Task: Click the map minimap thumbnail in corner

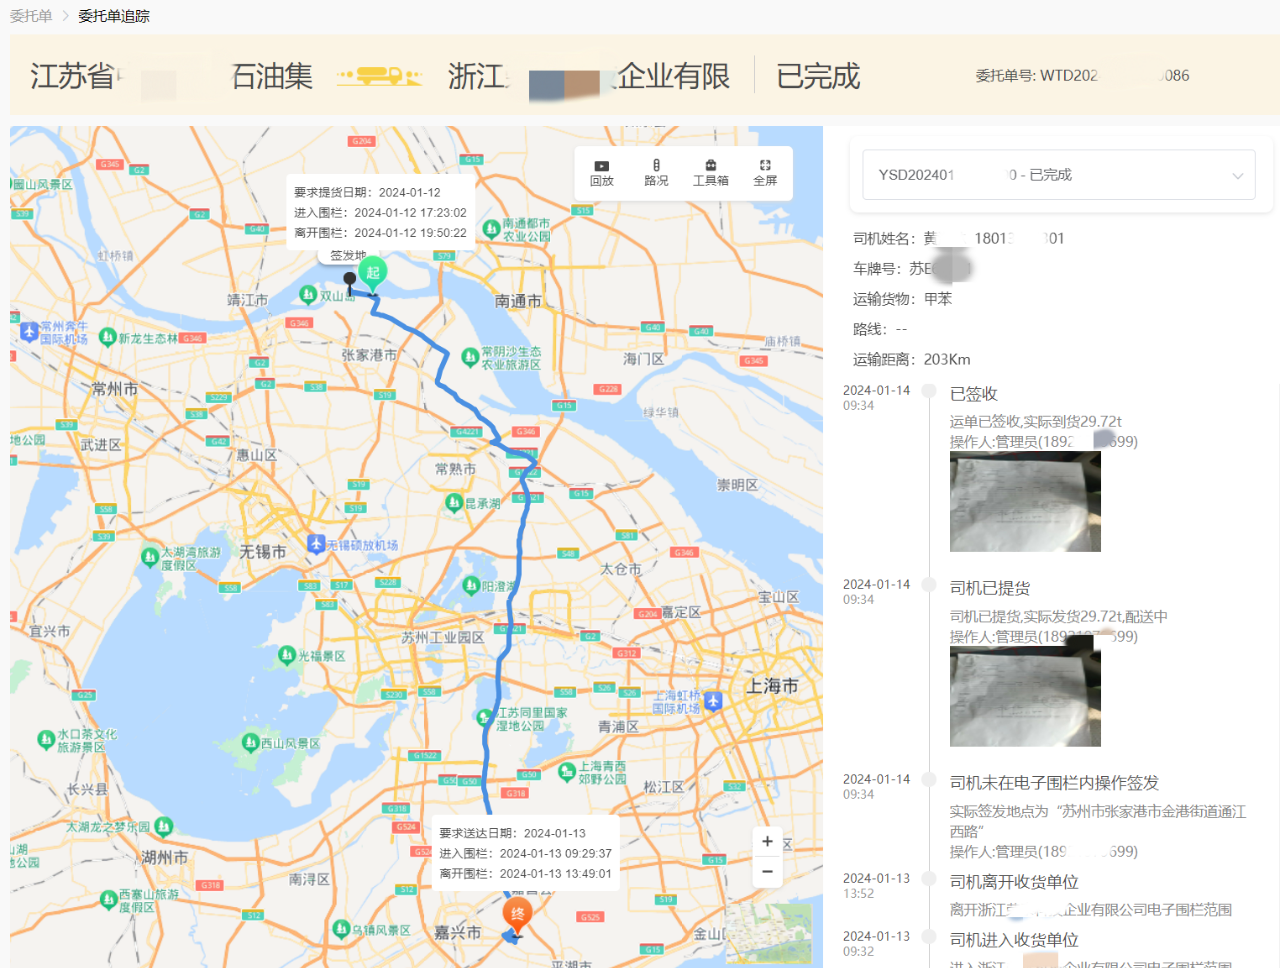Action: (x=783, y=932)
